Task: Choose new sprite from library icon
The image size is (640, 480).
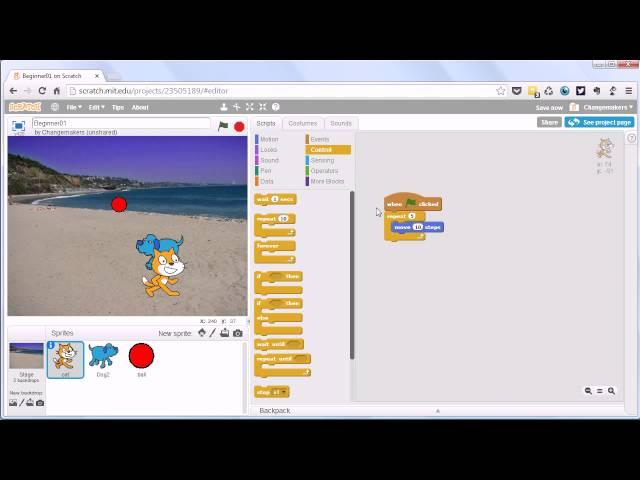Action: 202,333
